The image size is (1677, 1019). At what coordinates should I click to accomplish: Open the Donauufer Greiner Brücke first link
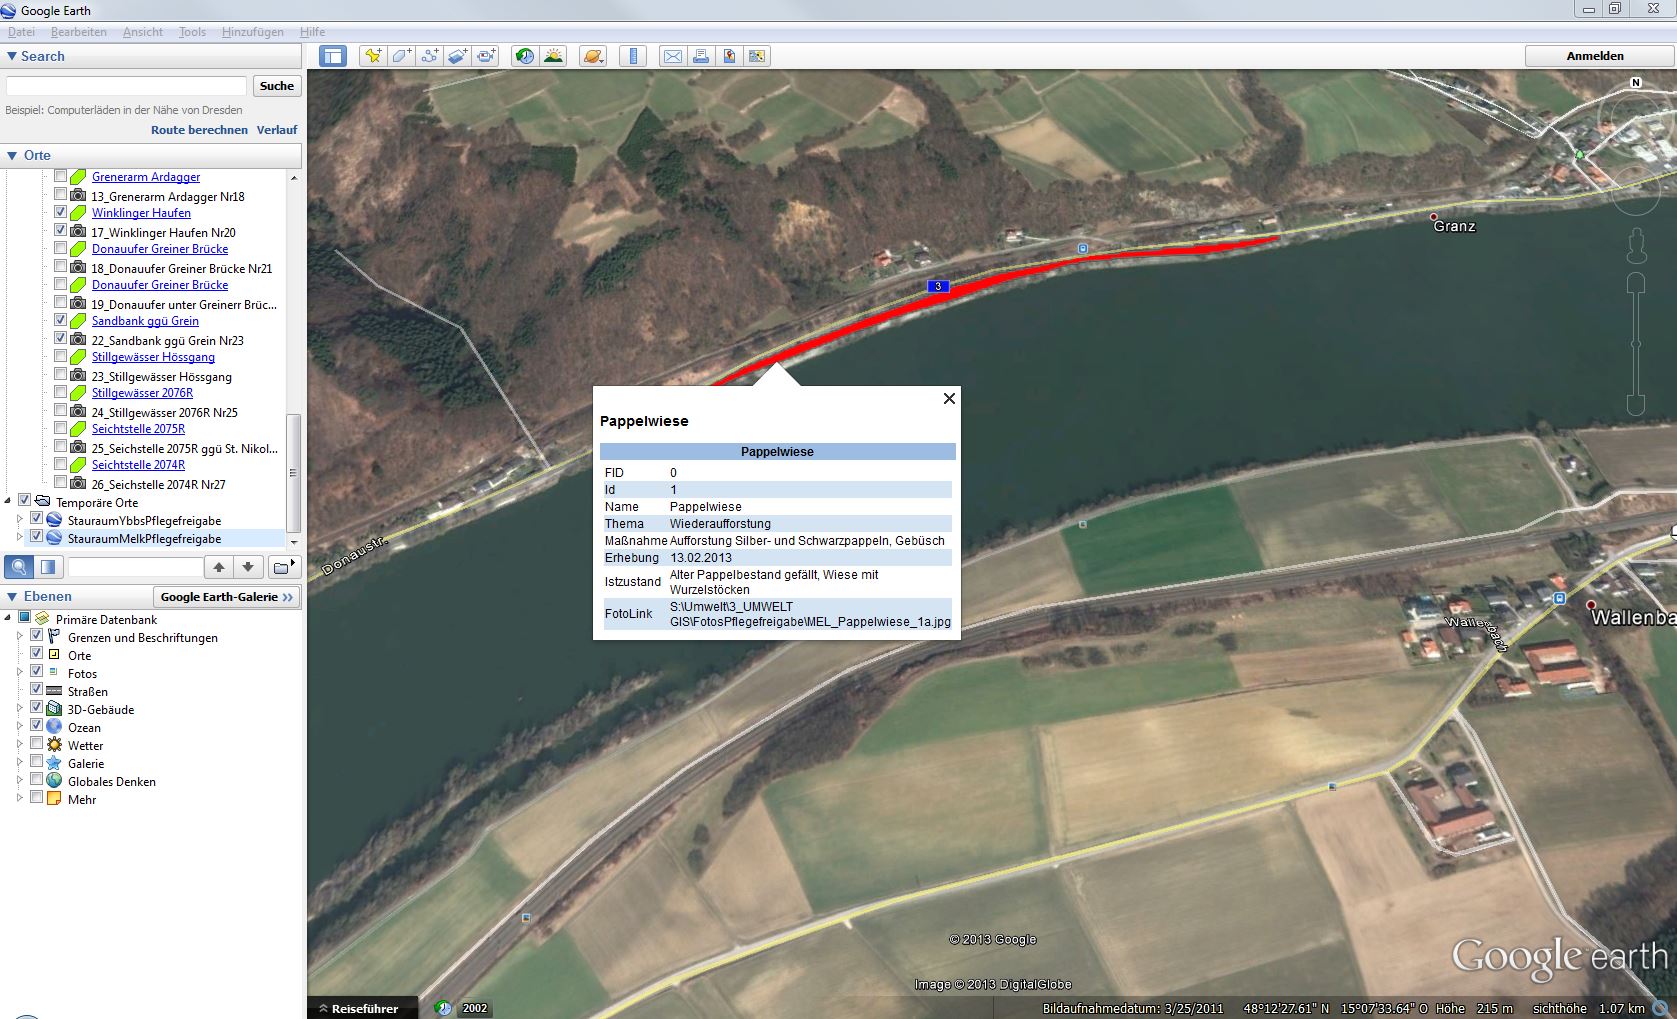coord(160,249)
